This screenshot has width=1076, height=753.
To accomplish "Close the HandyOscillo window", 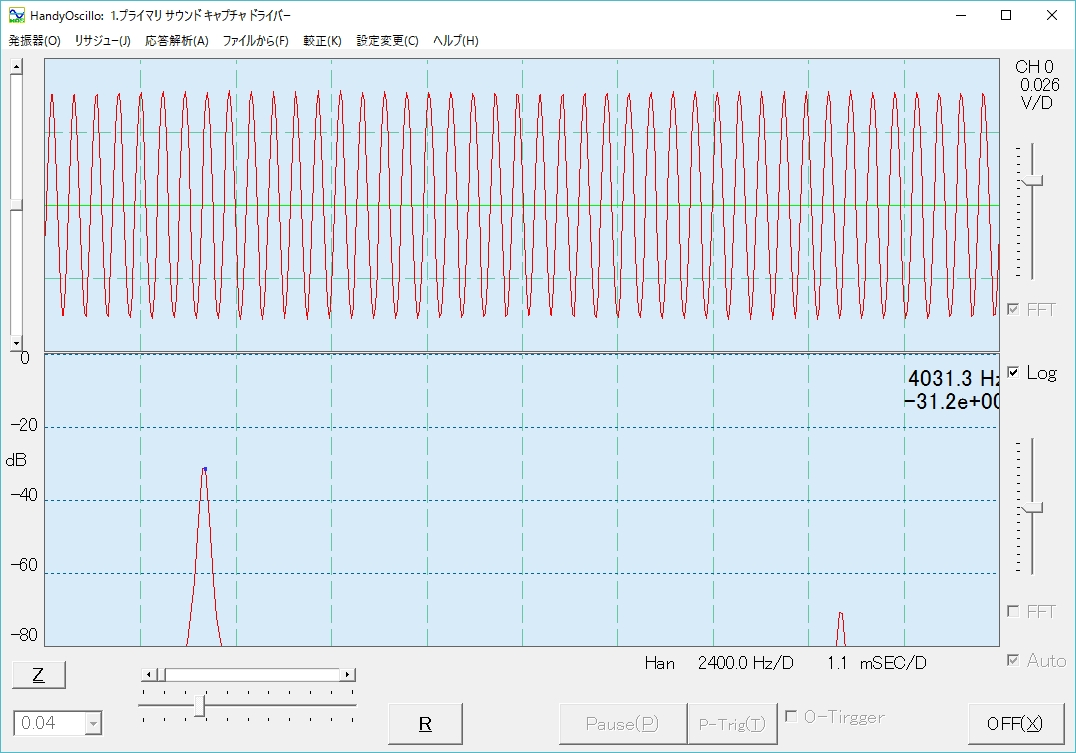I will point(1051,15).
